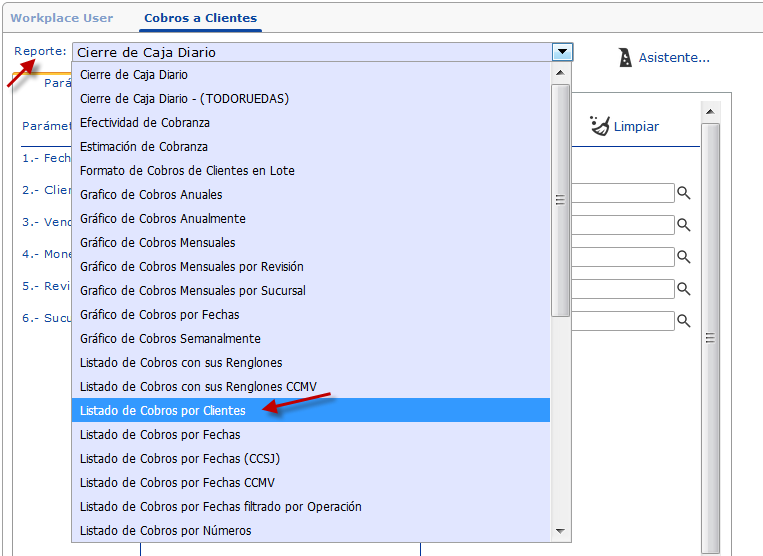Select Cierre de Caja Diario - (TODORUEDAS)
This screenshot has height=556, width=763.
(x=311, y=99)
